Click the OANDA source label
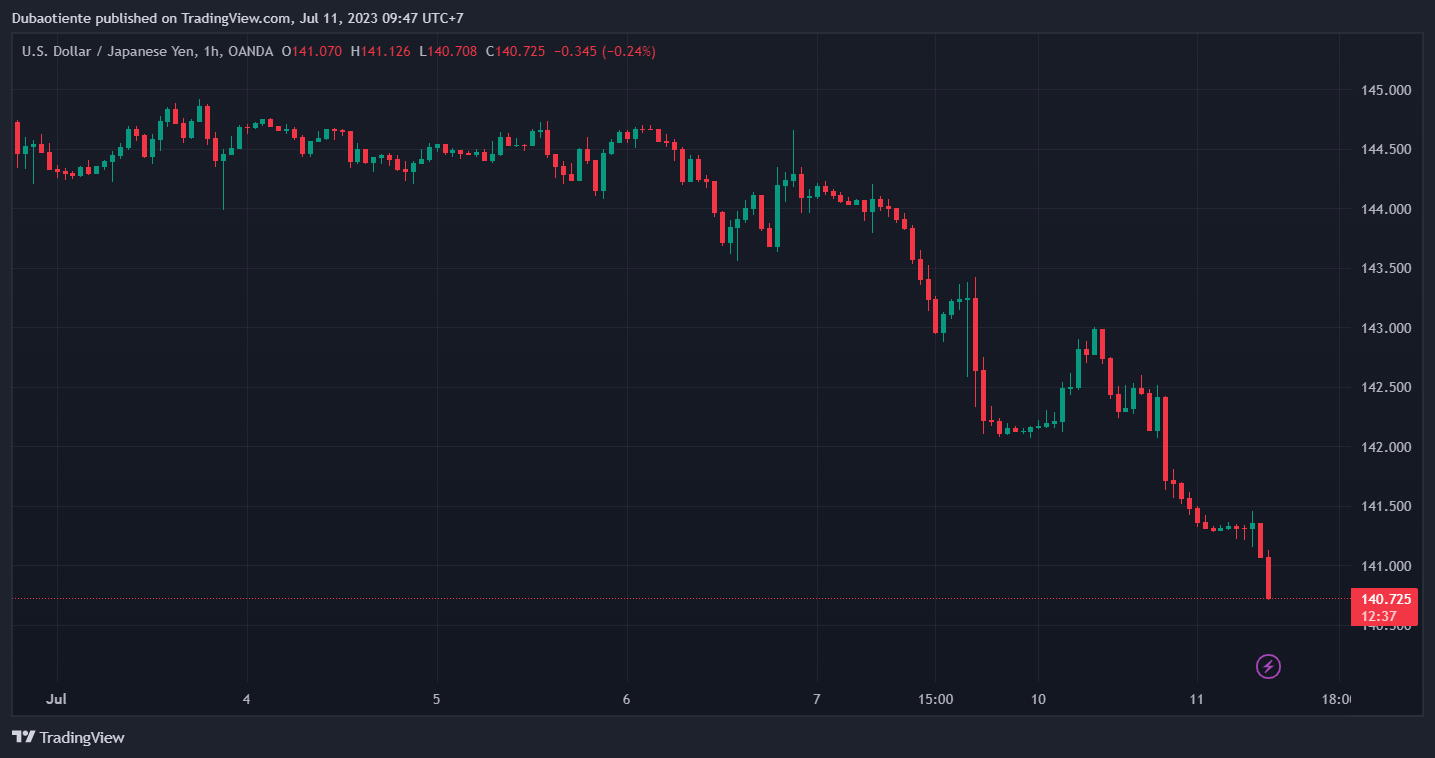Viewport: 1435px width, 758px height. (250, 51)
